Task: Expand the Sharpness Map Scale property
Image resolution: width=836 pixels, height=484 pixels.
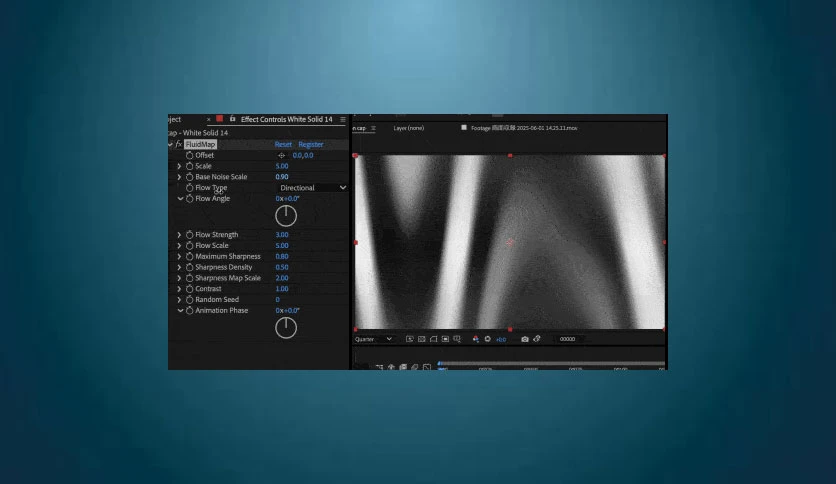Action: coord(180,278)
